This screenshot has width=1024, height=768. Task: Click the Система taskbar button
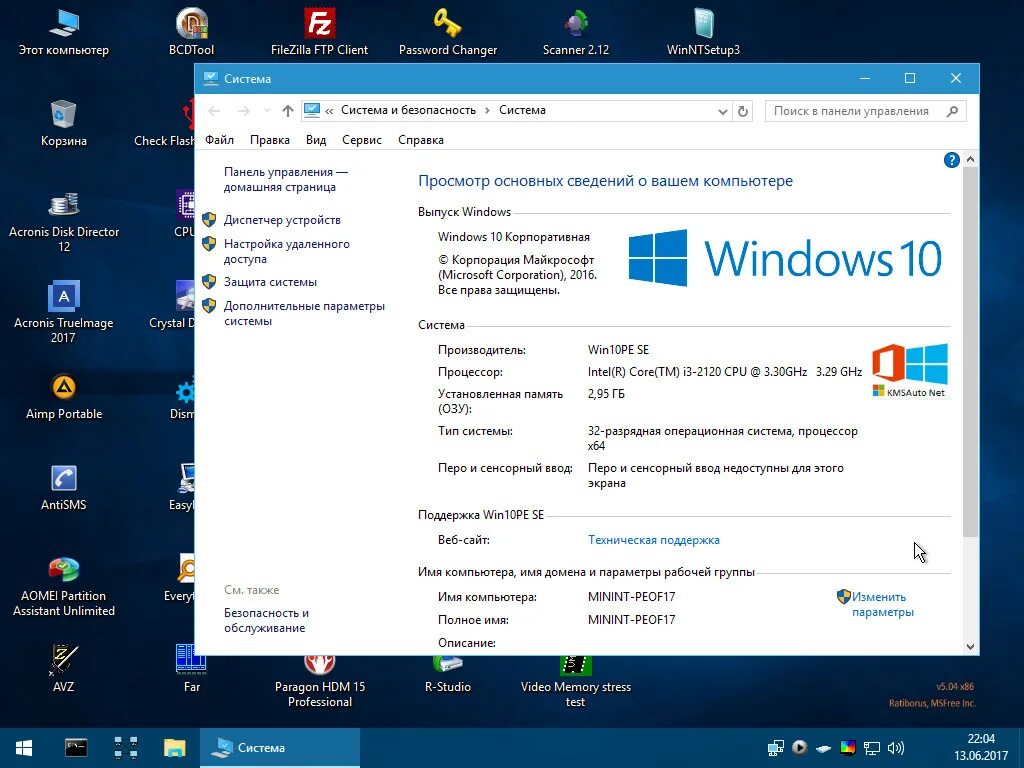[280, 748]
